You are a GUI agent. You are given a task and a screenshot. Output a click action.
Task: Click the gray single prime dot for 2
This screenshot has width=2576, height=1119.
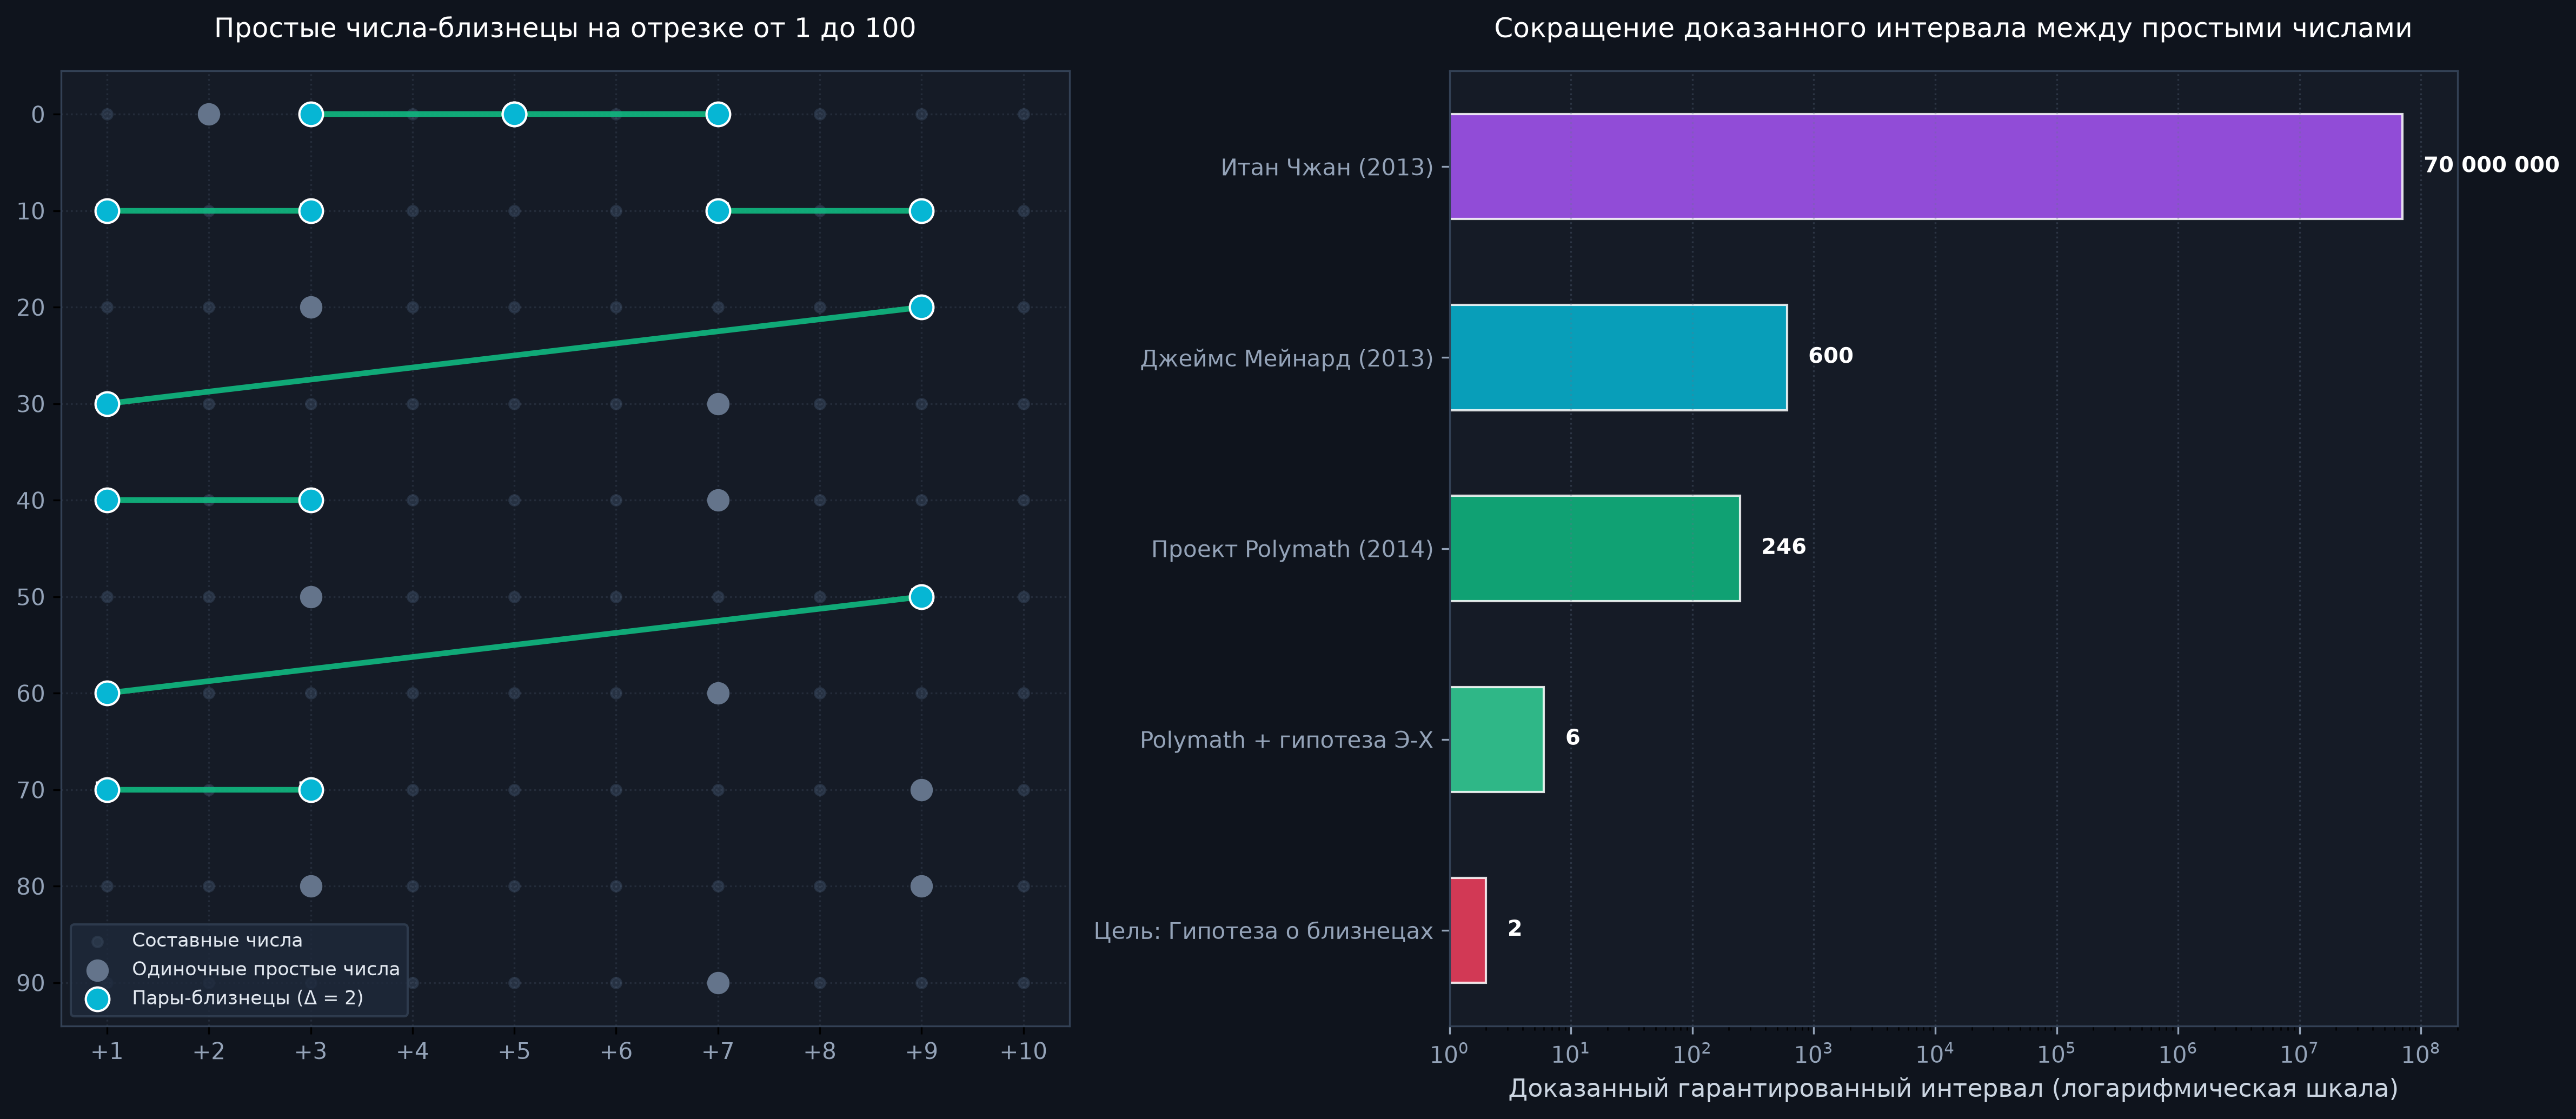208,114
